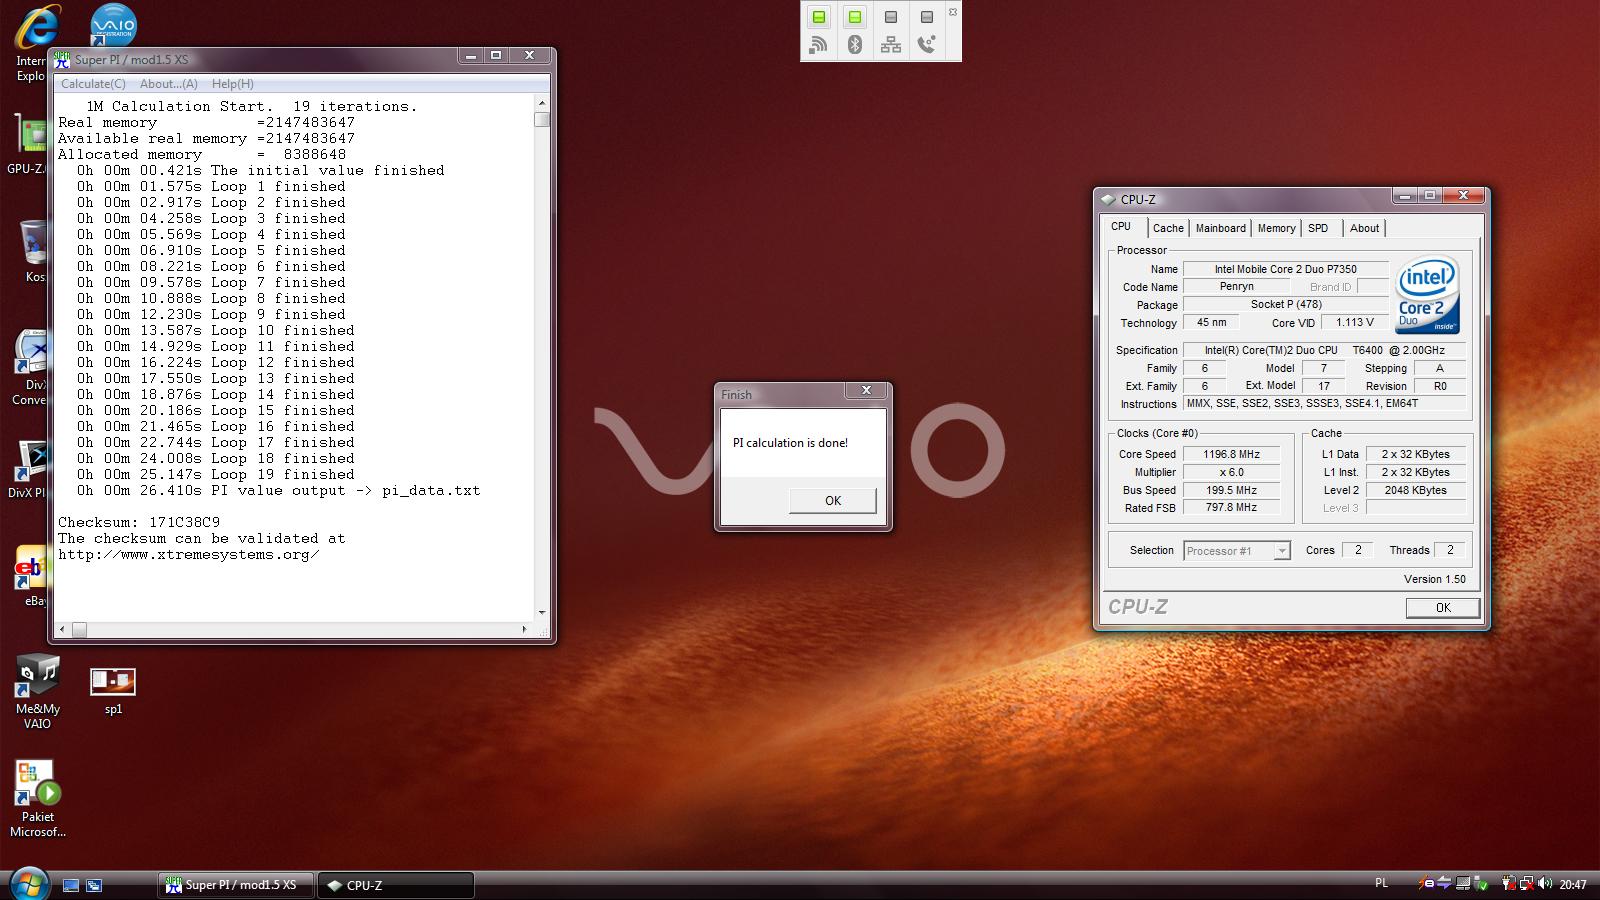This screenshot has width=1600, height=900.
Task: Close the Finish dialog with its X button
Action: [x=866, y=391]
